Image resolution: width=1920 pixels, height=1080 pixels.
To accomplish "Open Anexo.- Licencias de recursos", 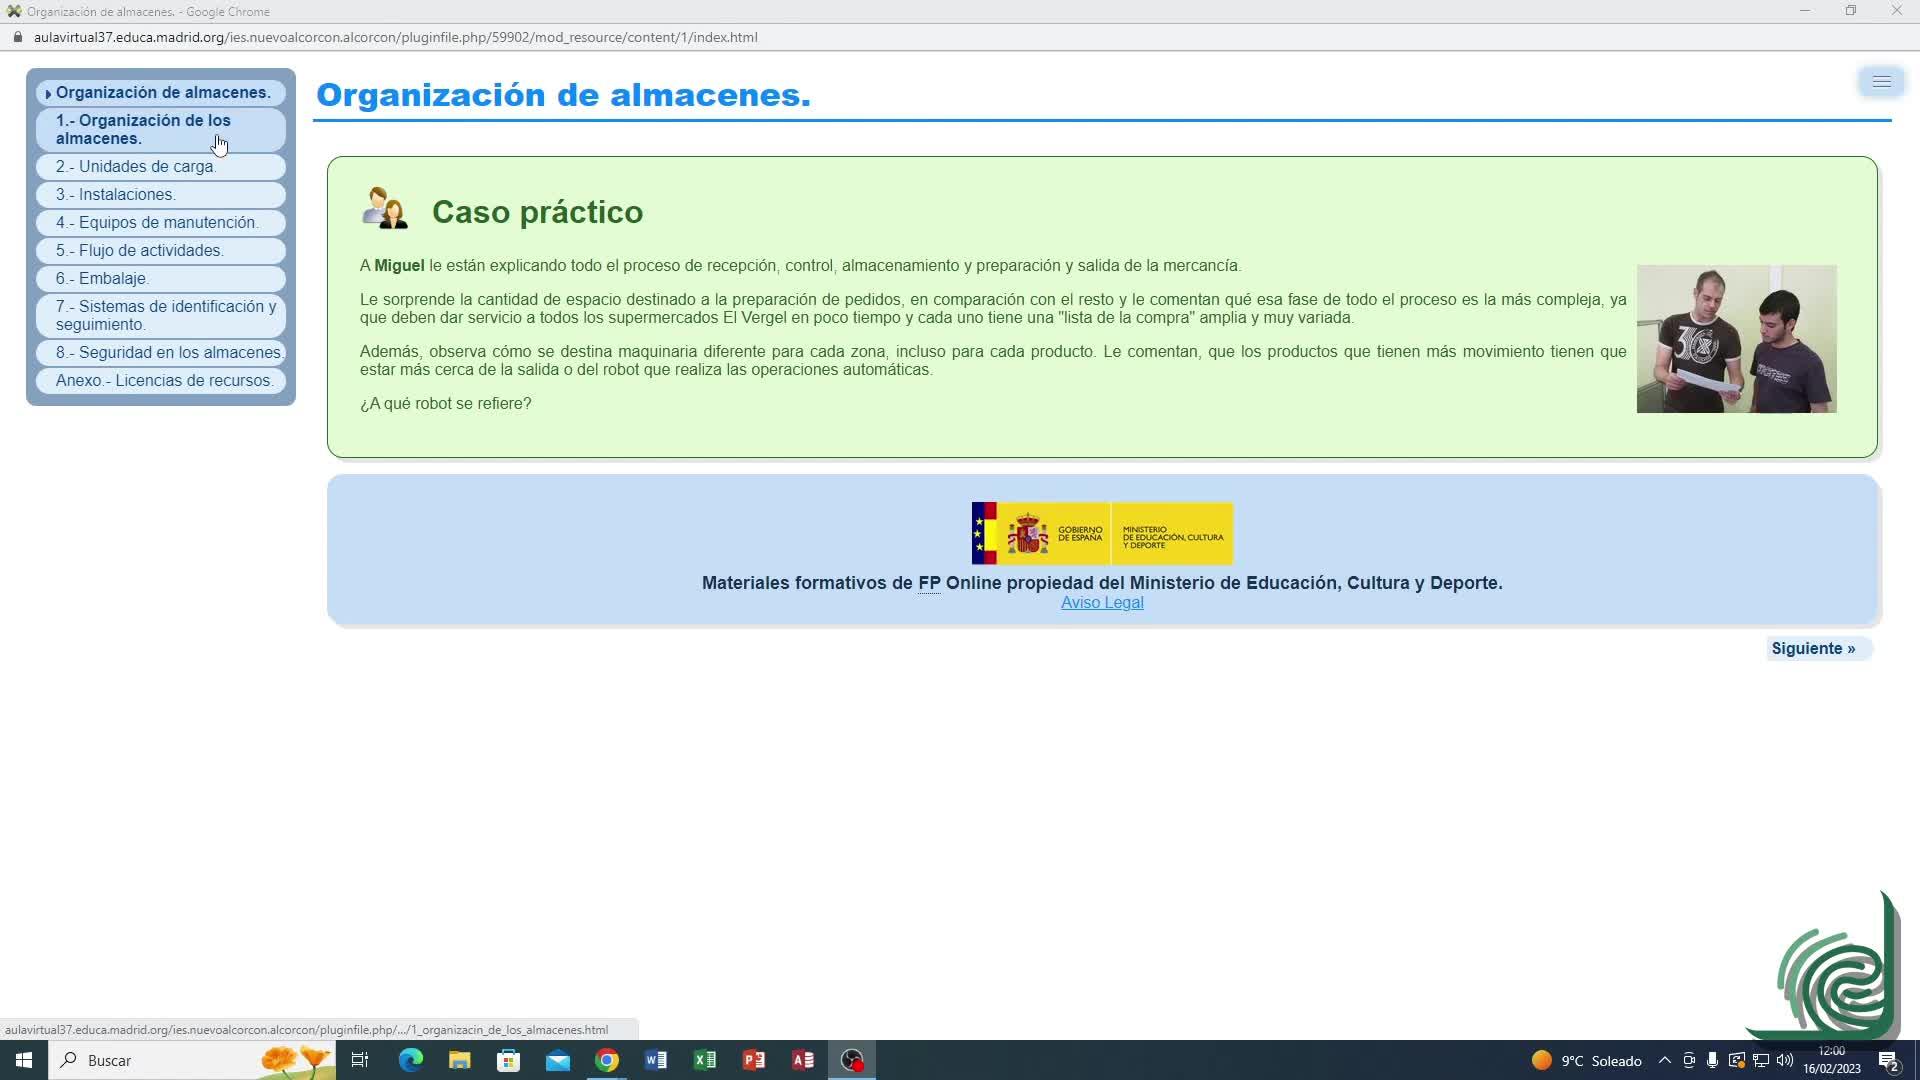I will 165,380.
